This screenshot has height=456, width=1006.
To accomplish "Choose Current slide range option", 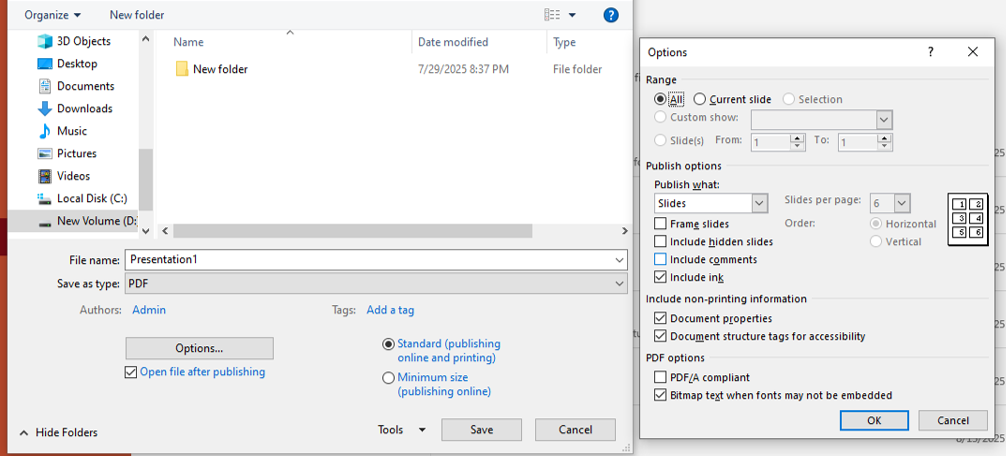I will click(700, 99).
